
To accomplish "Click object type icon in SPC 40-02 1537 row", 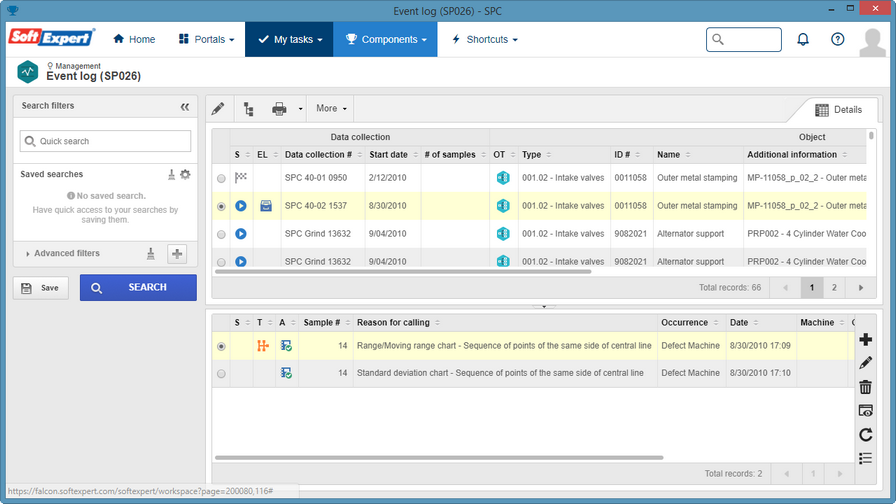I will click(x=503, y=206).
